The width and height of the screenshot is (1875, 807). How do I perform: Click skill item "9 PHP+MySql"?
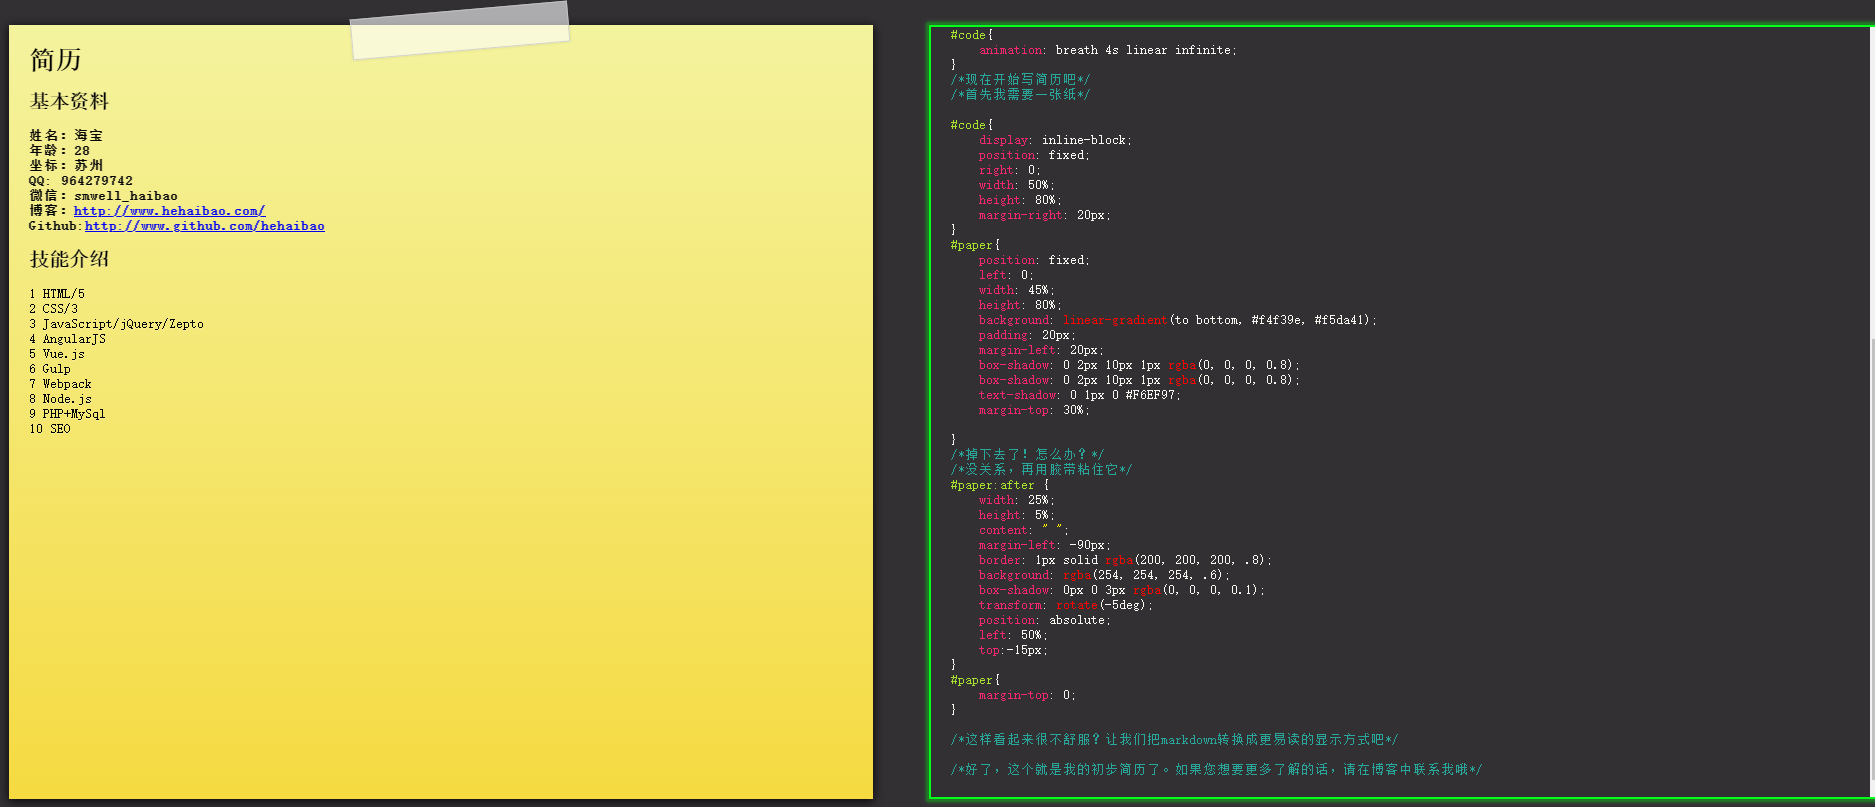[67, 414]
